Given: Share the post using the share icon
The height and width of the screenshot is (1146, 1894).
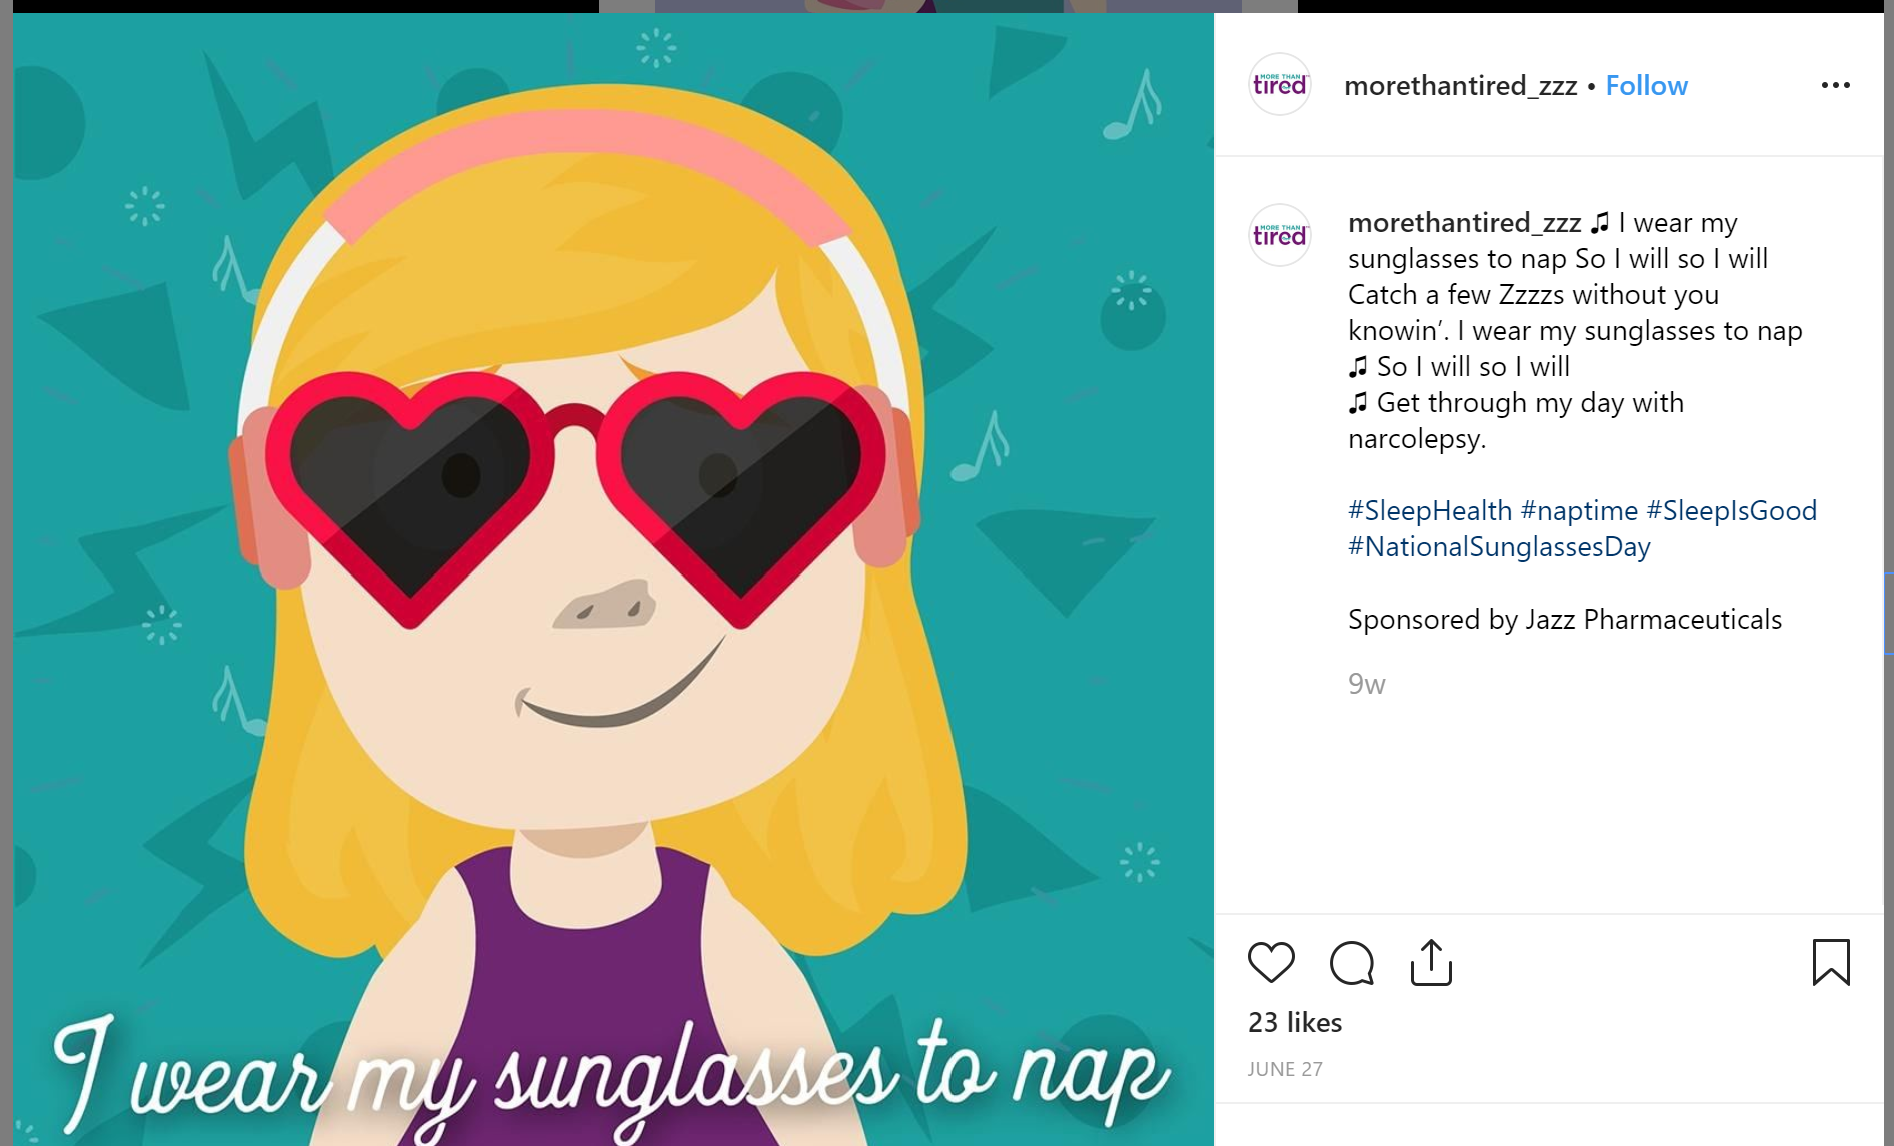Looking at the screenshot, I should point(1431,963).
